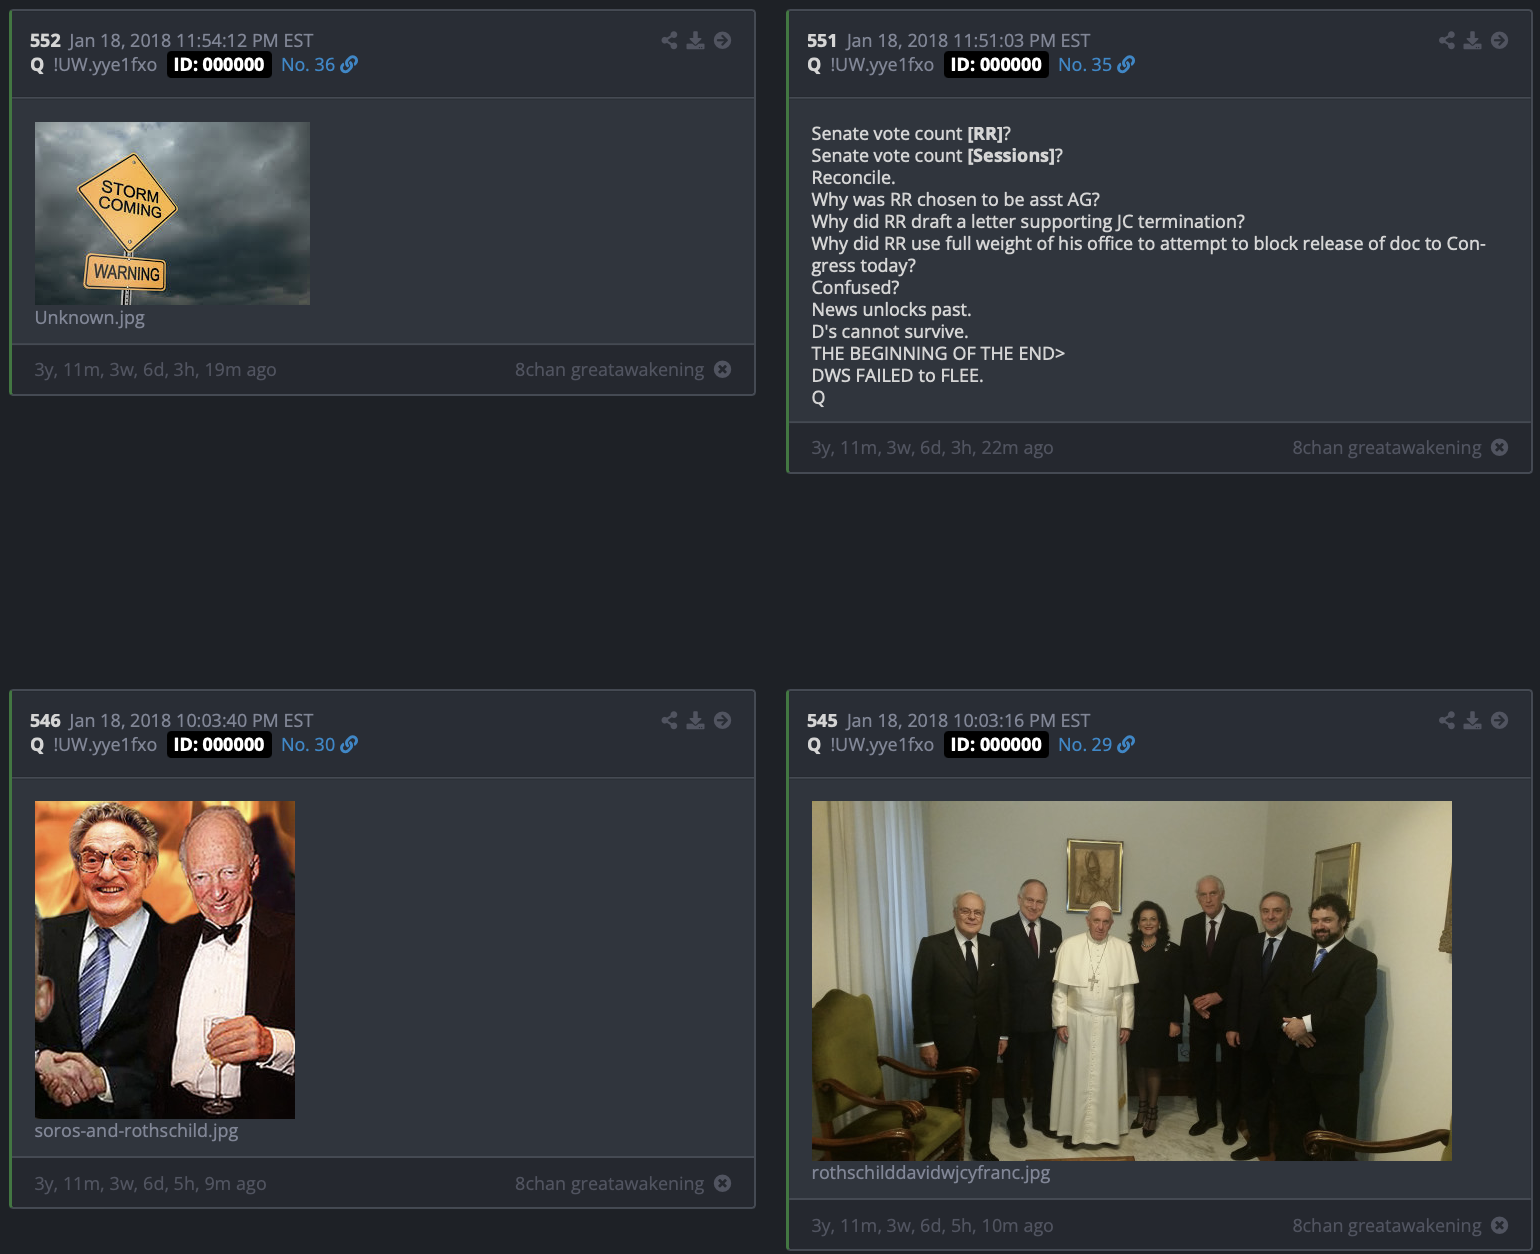Click the tripcode !UW.yye1fxo on post 552
1540x1254 pixels.
(x=105, y=64)
